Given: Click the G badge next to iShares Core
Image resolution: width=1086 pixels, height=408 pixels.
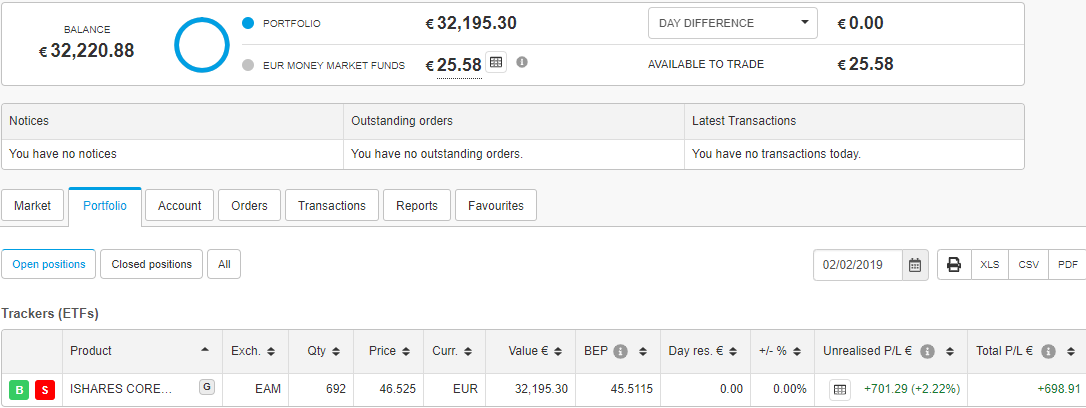Looking at the screenshot, I should click(x=206, y=387).
